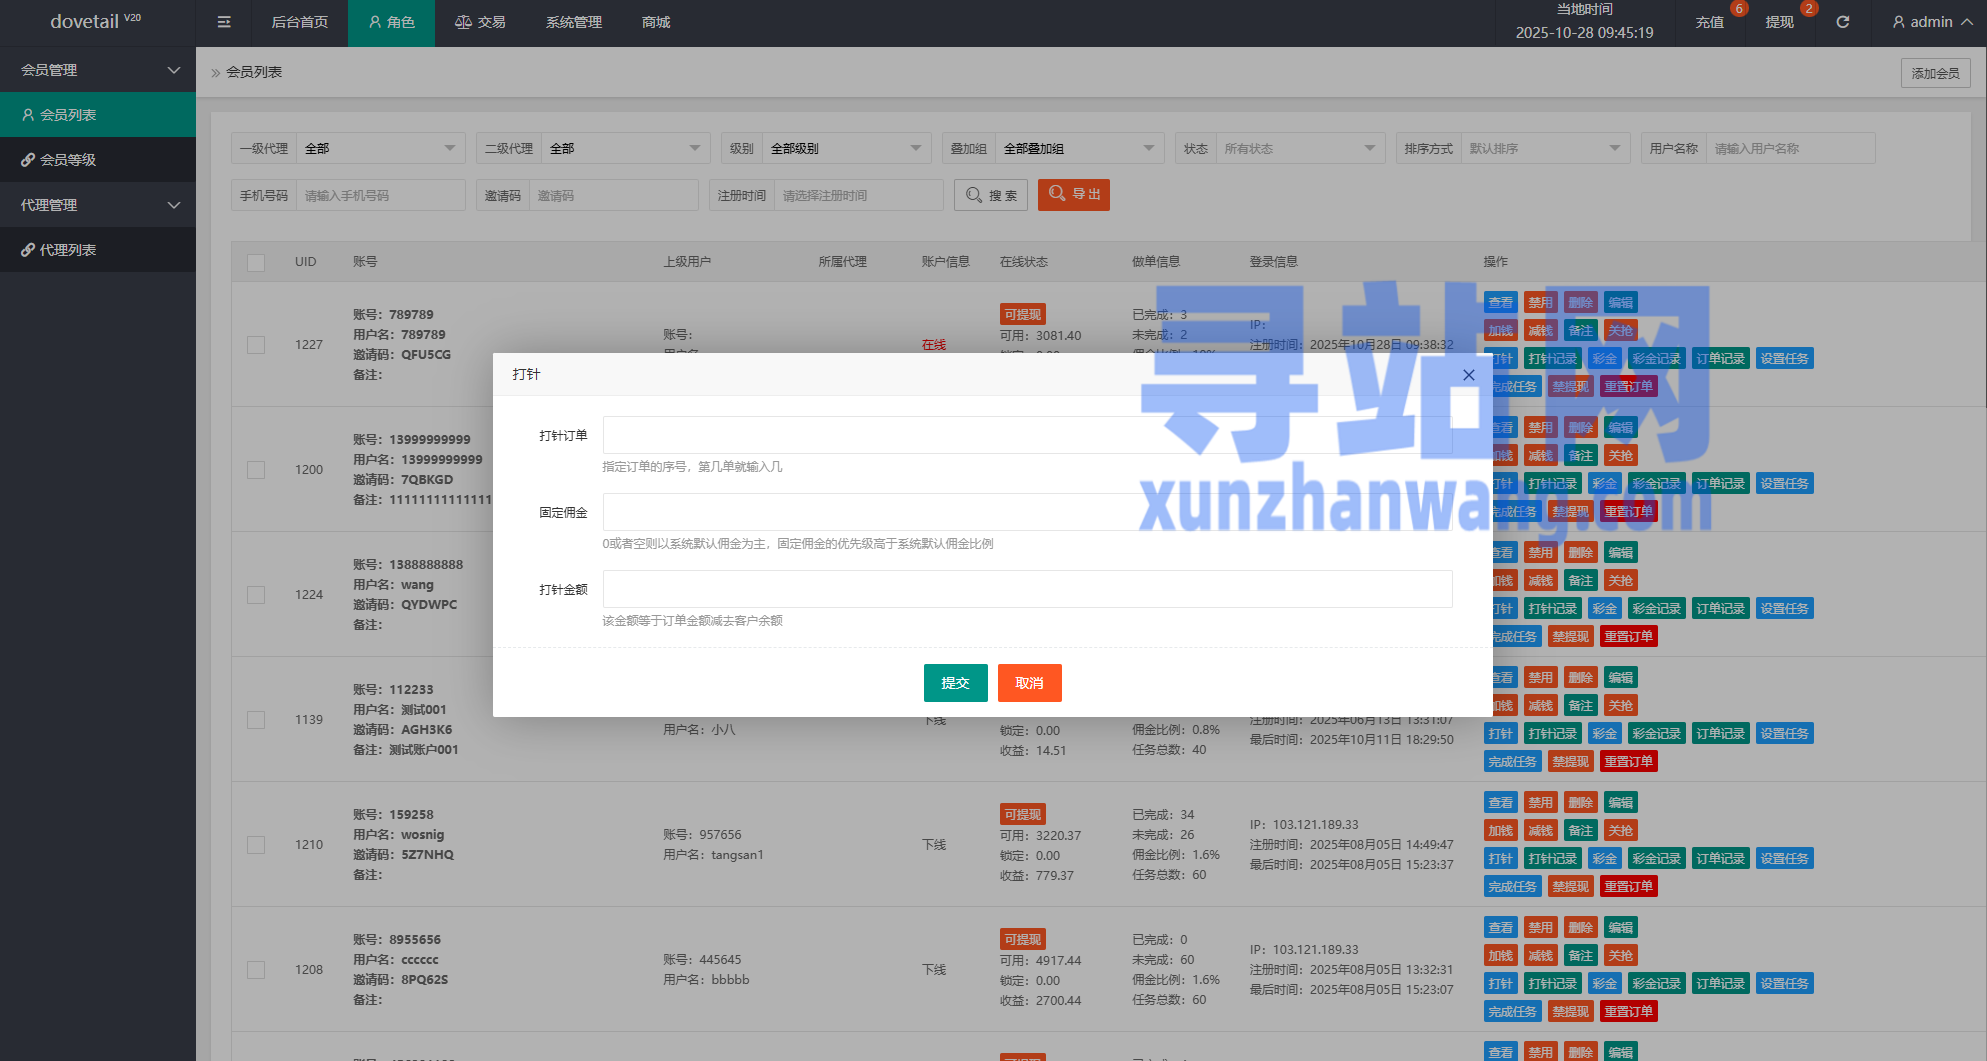Image resolution: width=1987 pixels, height=1061 pixels.
Task: Check the checkbox for UID 1210 row
Action: 256,845
